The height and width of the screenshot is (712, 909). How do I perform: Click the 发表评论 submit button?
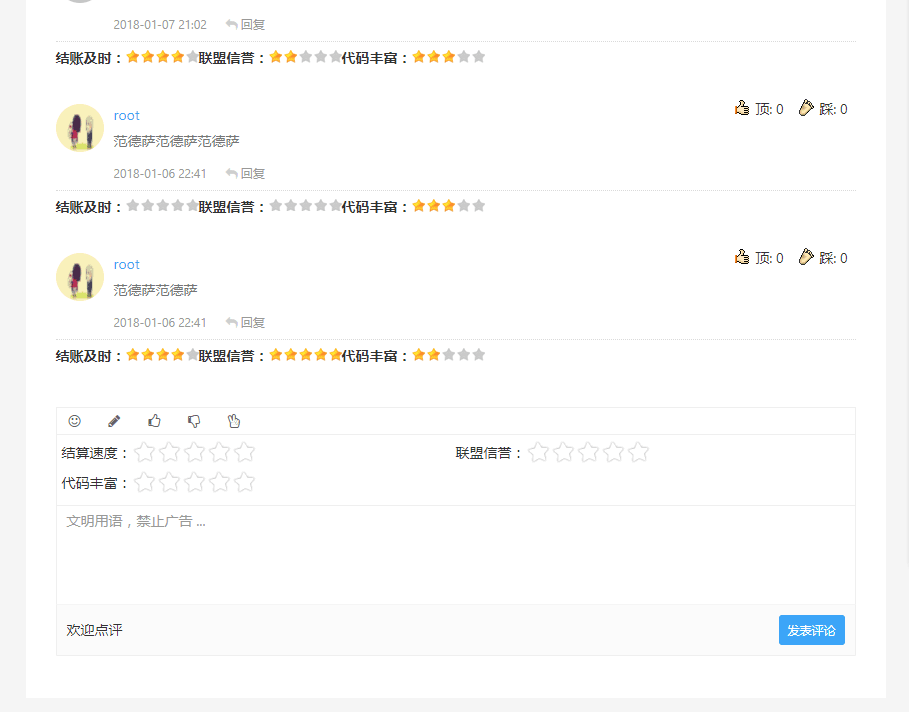click(811, 630)
